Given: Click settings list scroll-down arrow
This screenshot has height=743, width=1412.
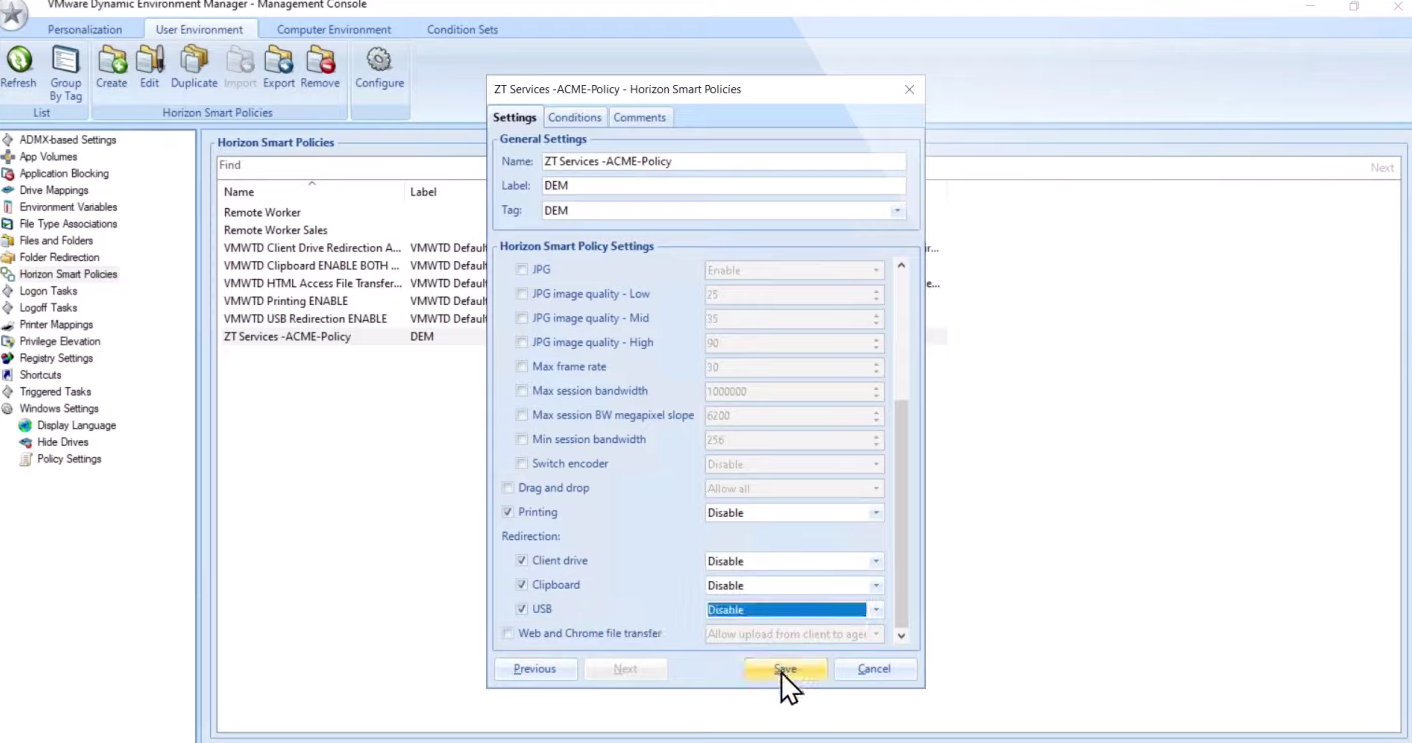Looking at the screenshot, I should [x=901, y=635].
